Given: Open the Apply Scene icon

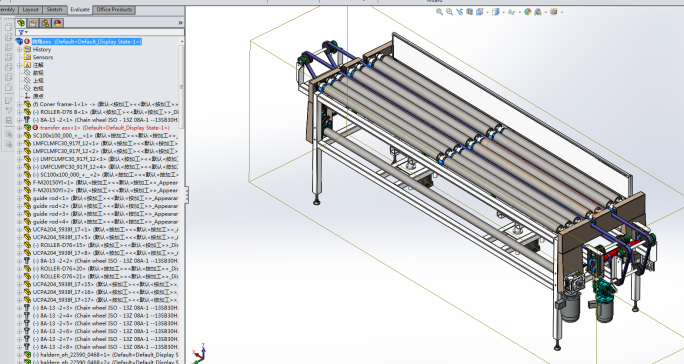Looking at the screenshot, I should pyautogui.click(x=538, y=12).
